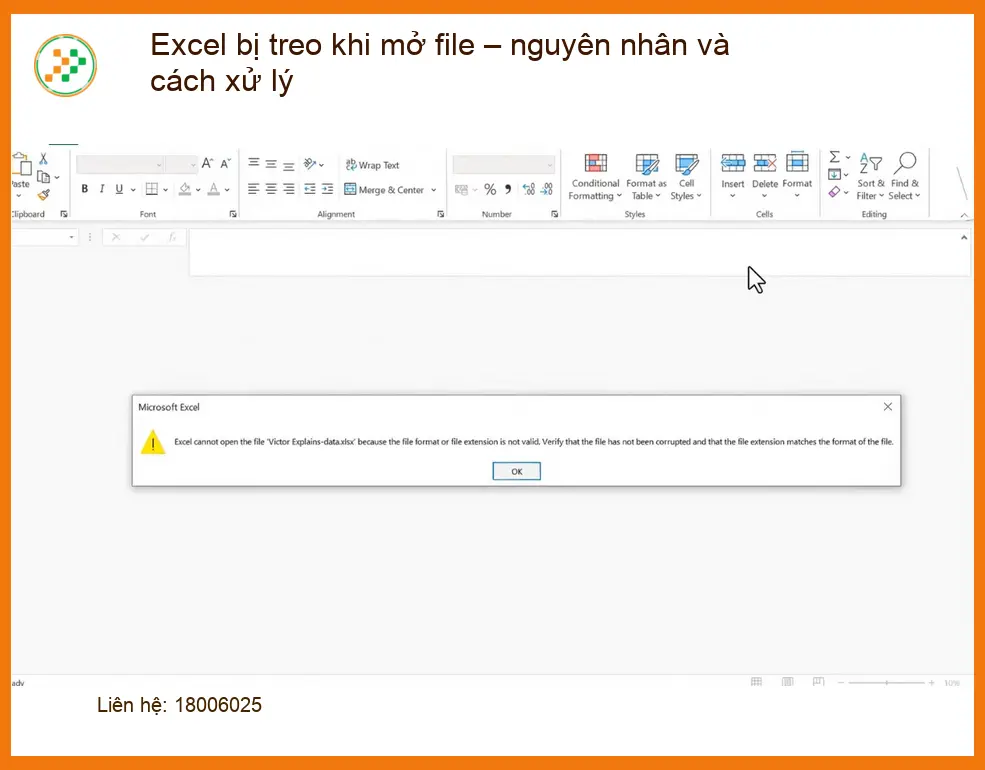This screenshot has height=770, width=985.
Task: Apply Percent Style icon
Action: point(490,189)
